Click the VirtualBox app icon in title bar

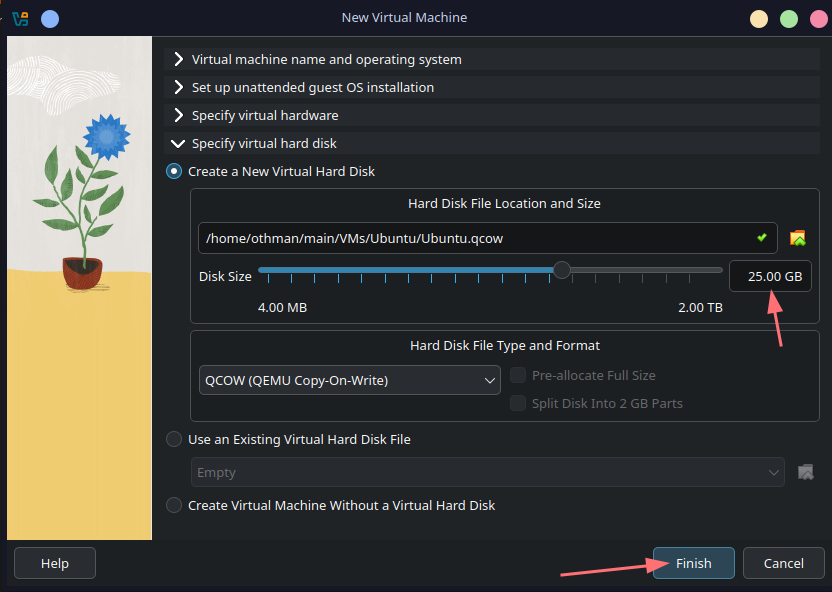coord(20,18)
